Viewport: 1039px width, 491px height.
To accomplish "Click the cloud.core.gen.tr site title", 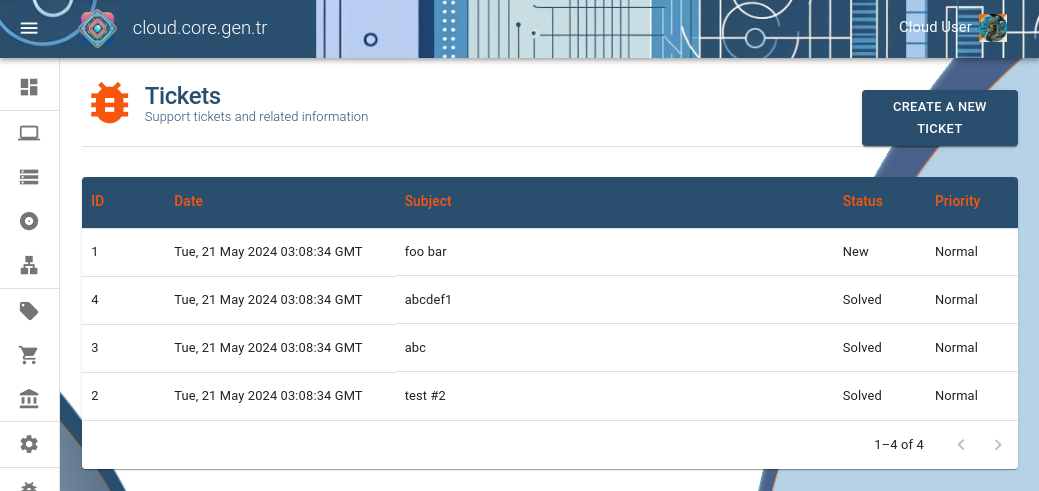I will (199, 28).
